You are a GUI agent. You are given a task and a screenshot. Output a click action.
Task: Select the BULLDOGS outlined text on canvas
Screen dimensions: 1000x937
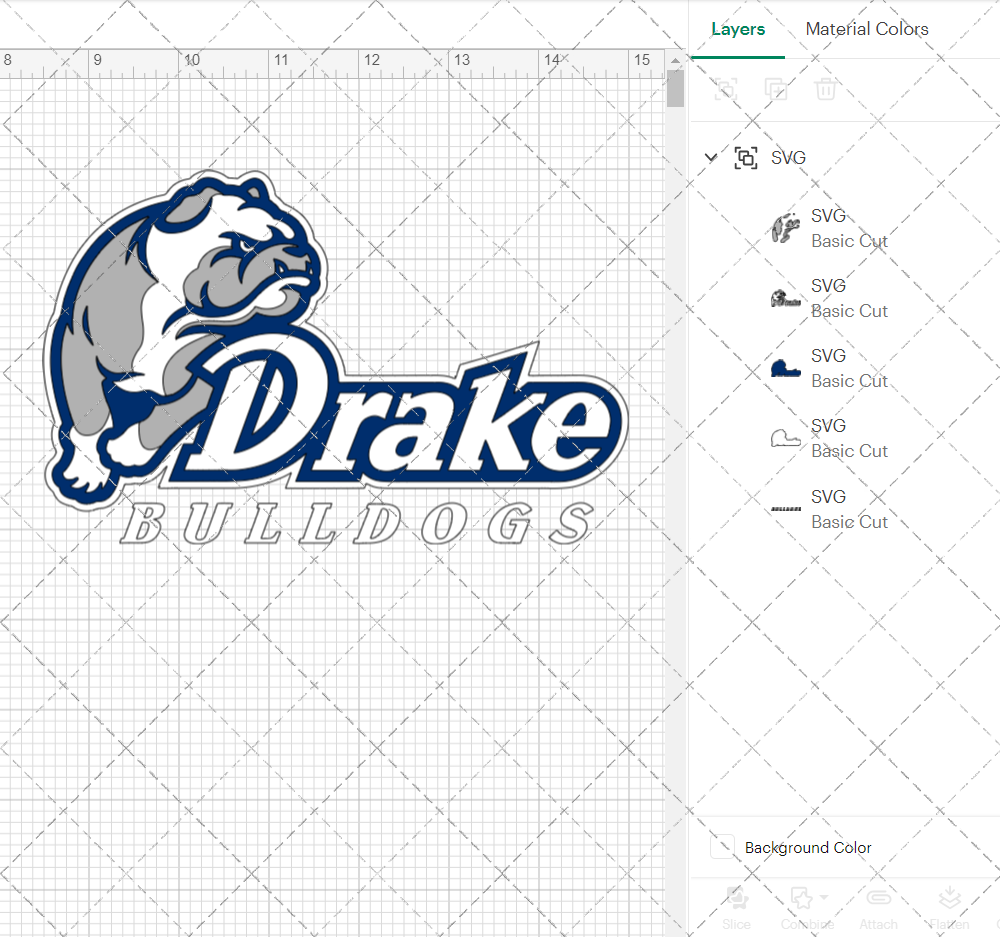pyautogui.click(x=357, y=523)
